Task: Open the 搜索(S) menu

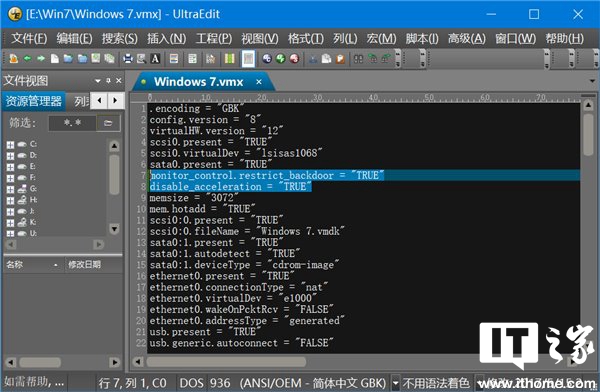Action: (x=119, y=39)
